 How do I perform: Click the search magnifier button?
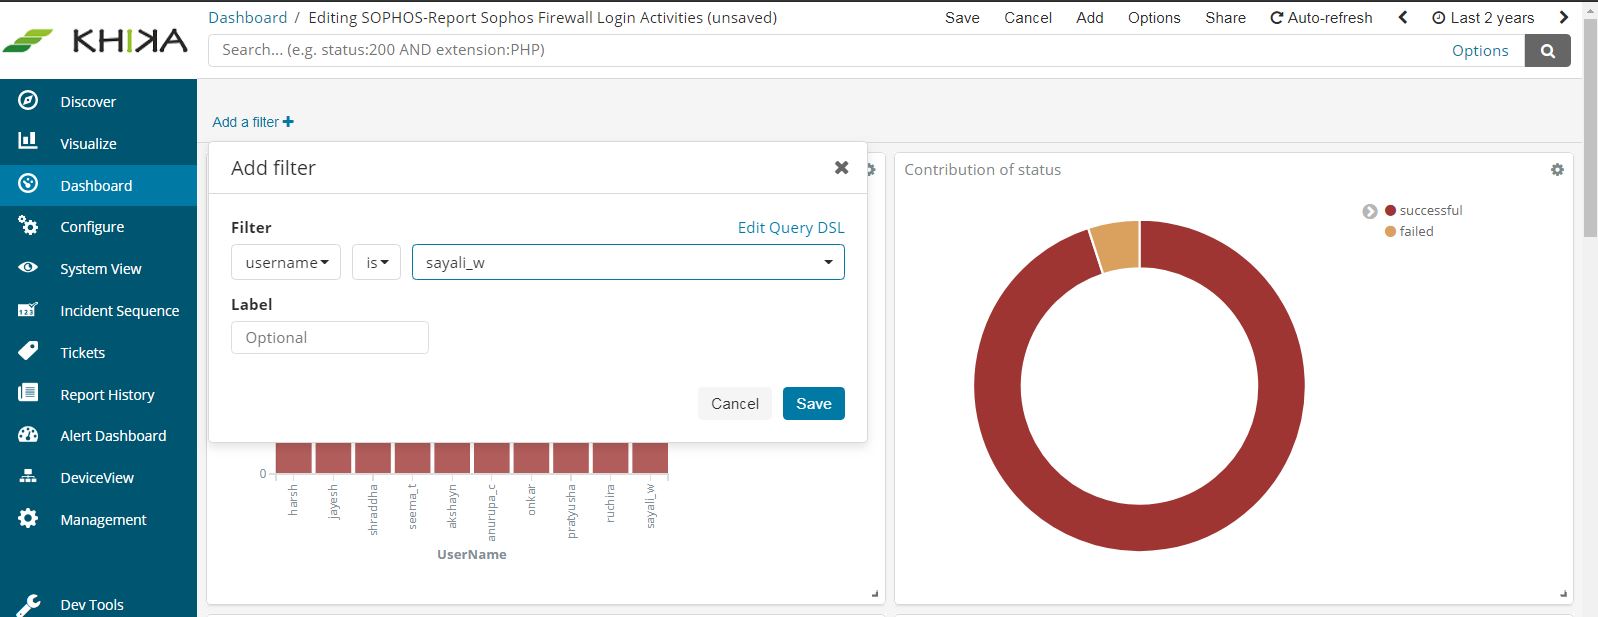1548,51
